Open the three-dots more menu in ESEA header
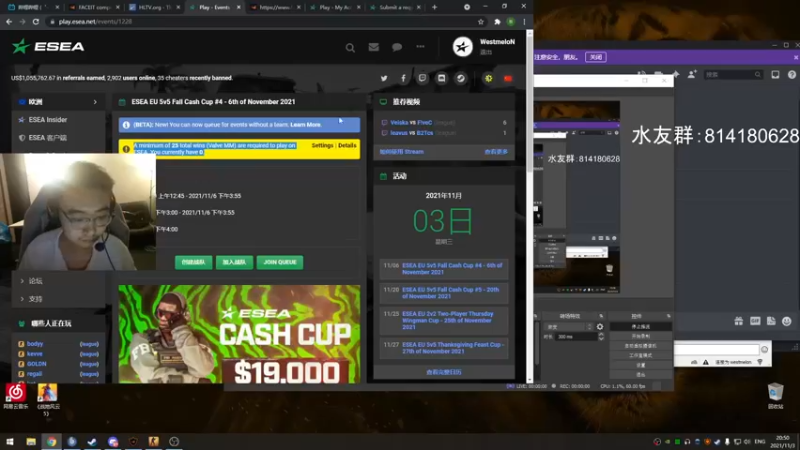The height and width of the screenshot is (450, 800). tap(420, 46)
